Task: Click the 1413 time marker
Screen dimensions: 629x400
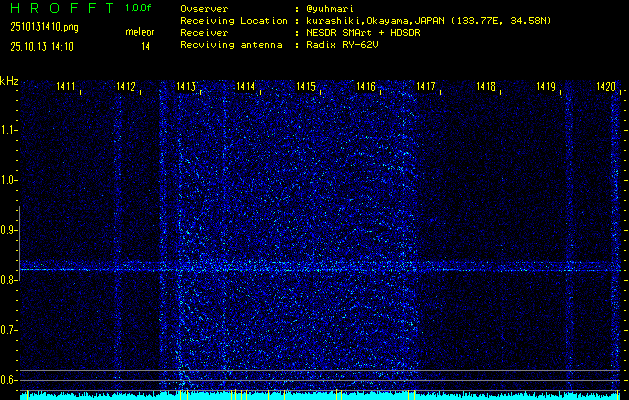Action: 186,88
